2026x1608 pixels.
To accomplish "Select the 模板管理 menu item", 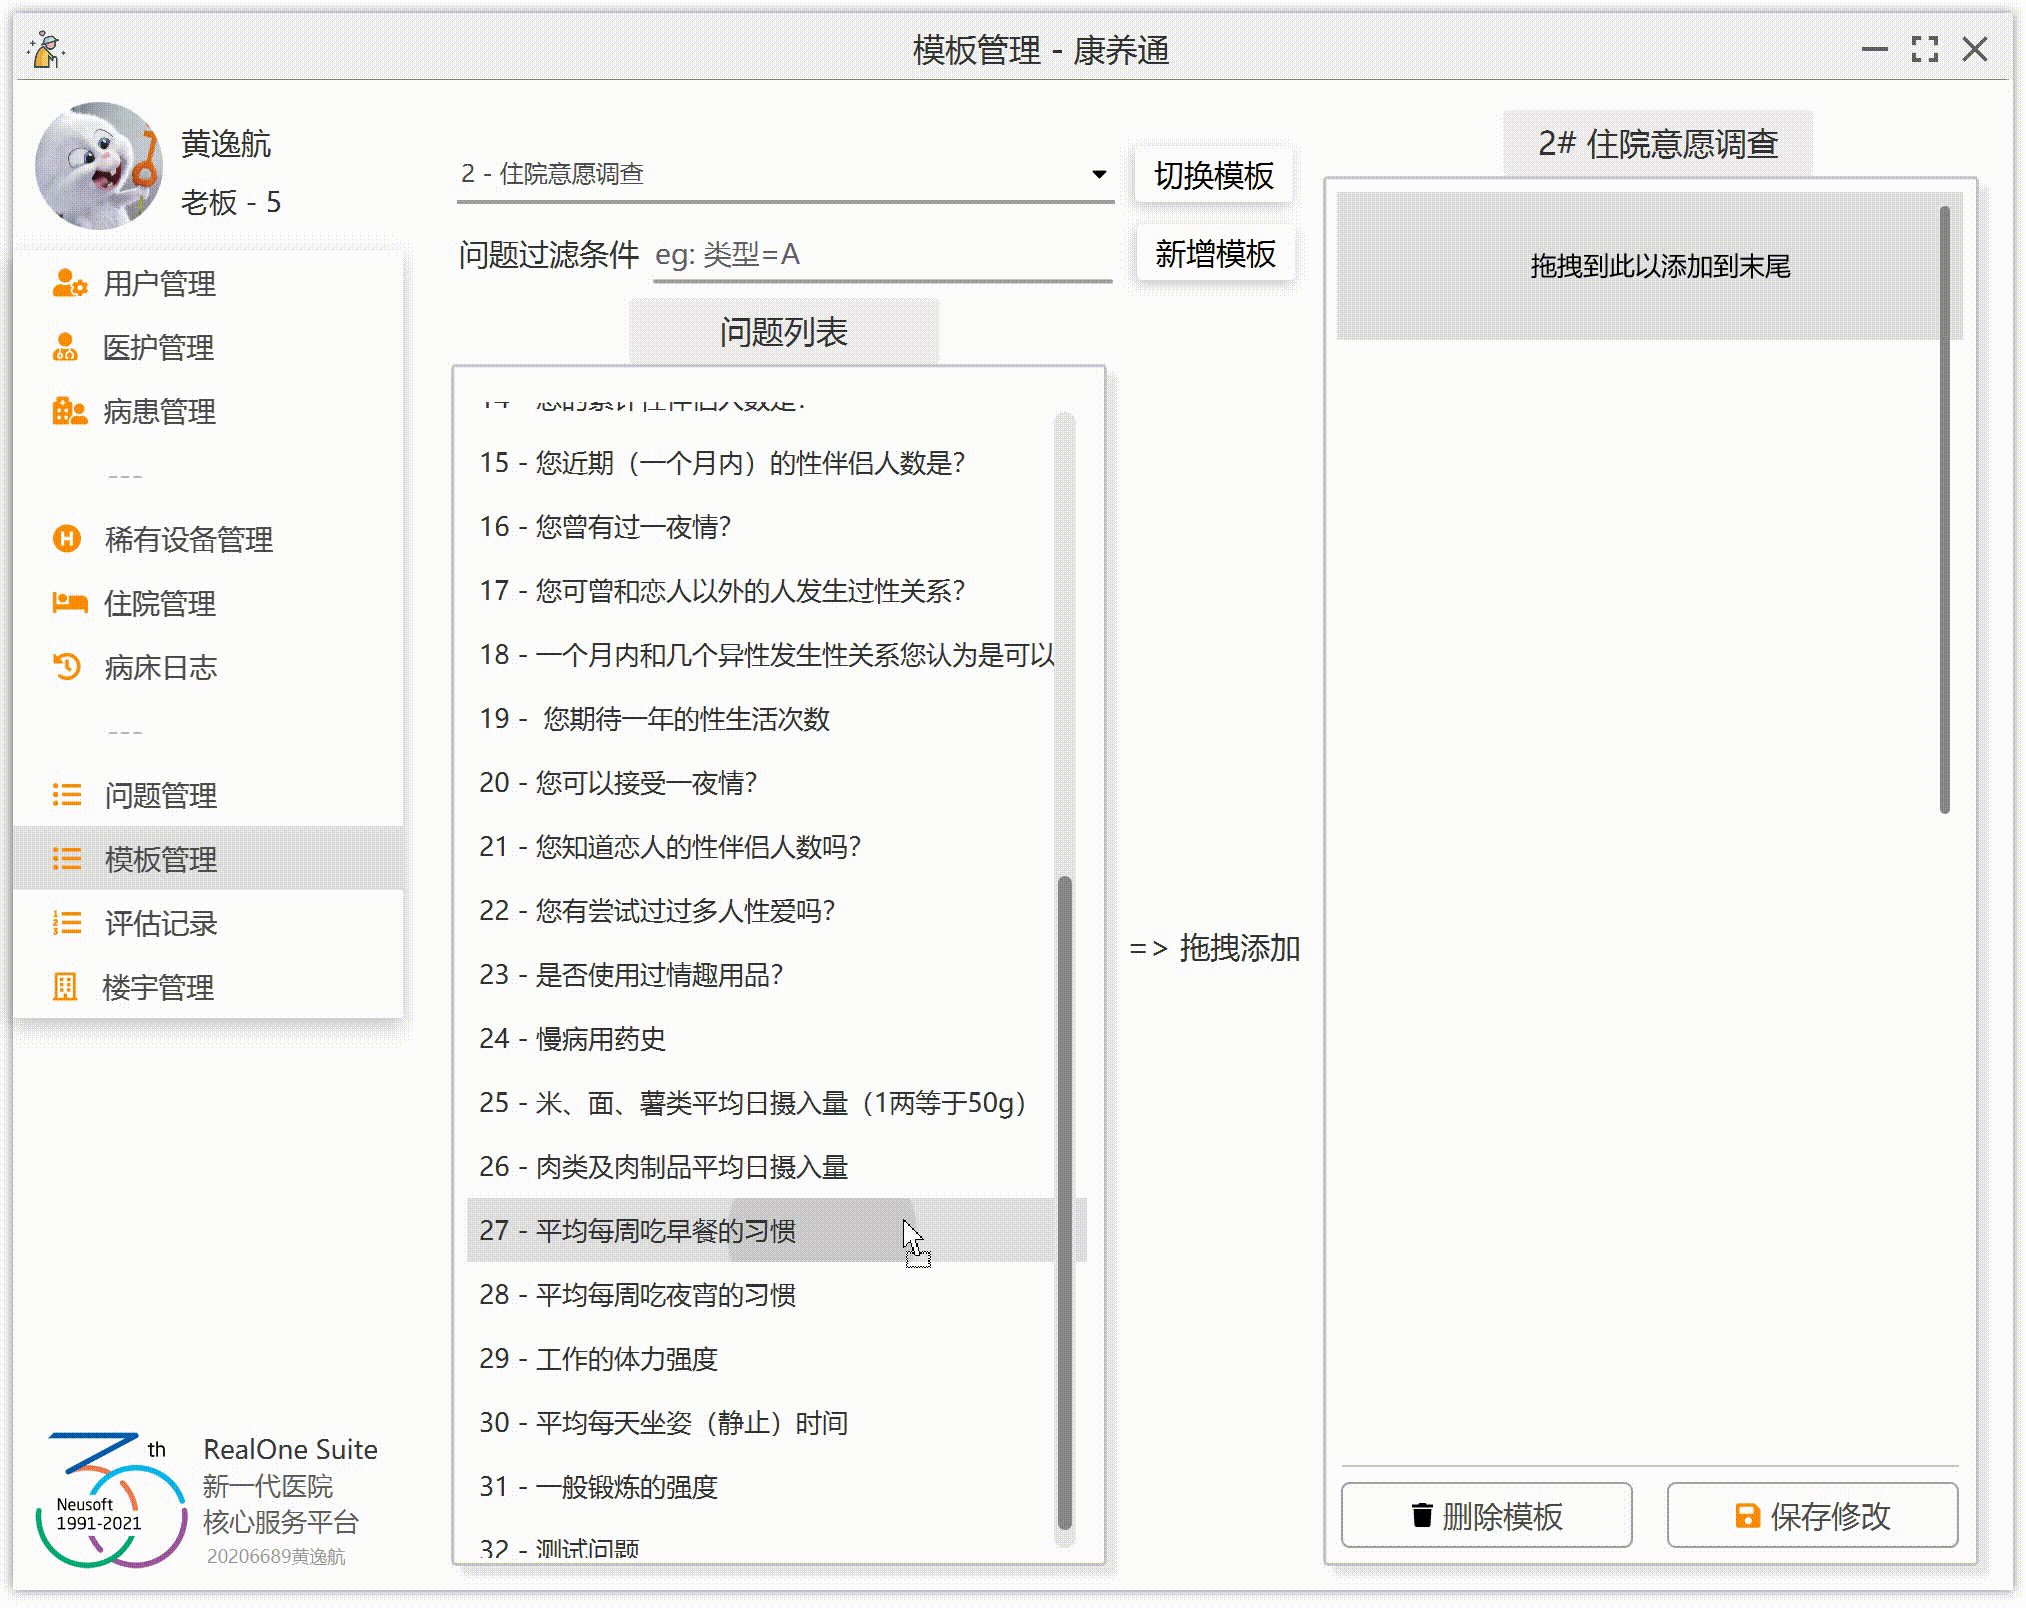I will tap(160, 860).
